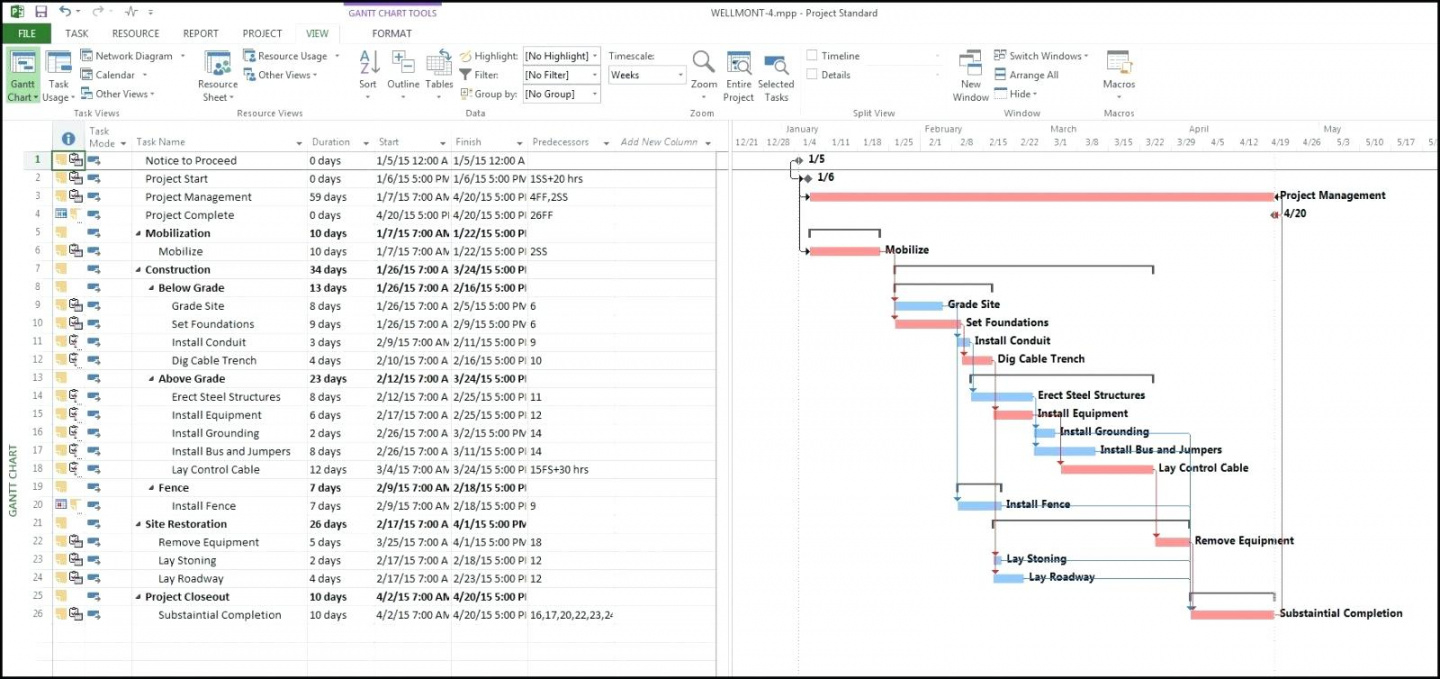Open the Highlight dropdown
Viewport: 1440px width, 679px height.
point(595,56)
